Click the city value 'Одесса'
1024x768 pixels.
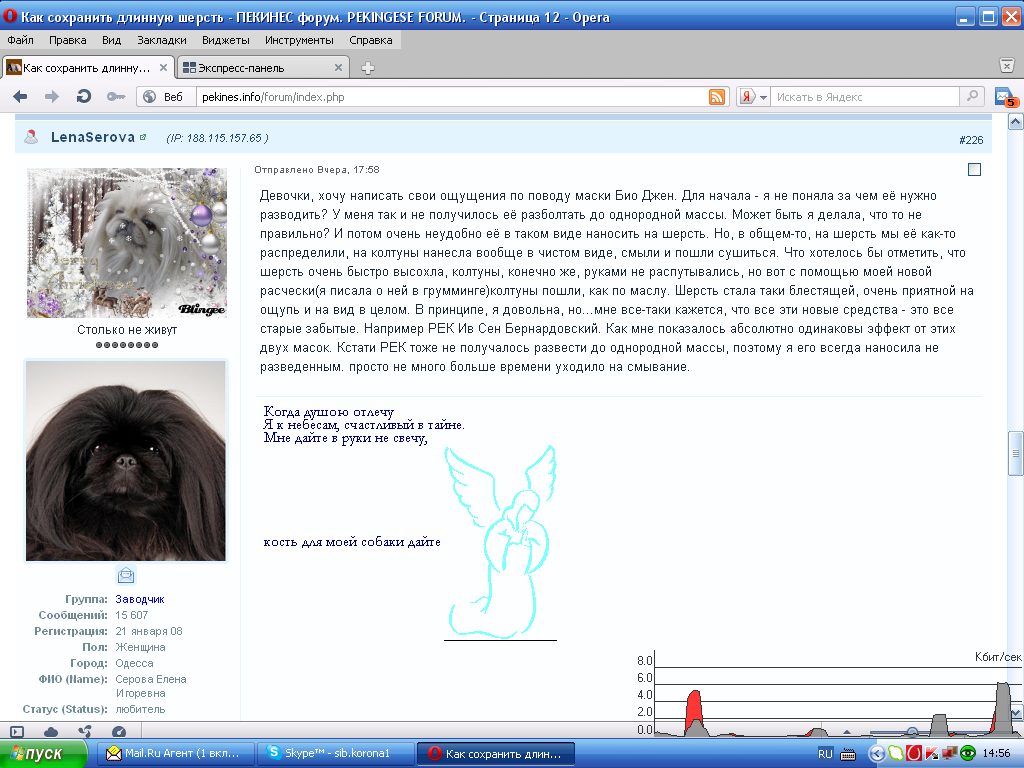[135, 664]
